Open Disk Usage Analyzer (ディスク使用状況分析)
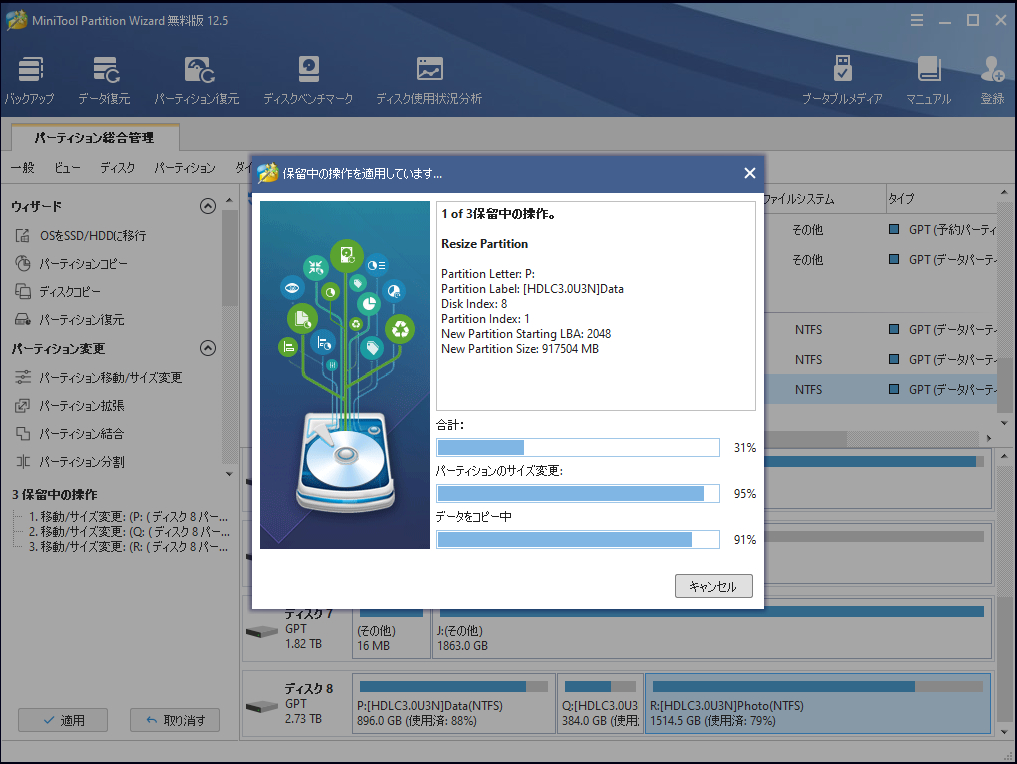 [429, 80]
